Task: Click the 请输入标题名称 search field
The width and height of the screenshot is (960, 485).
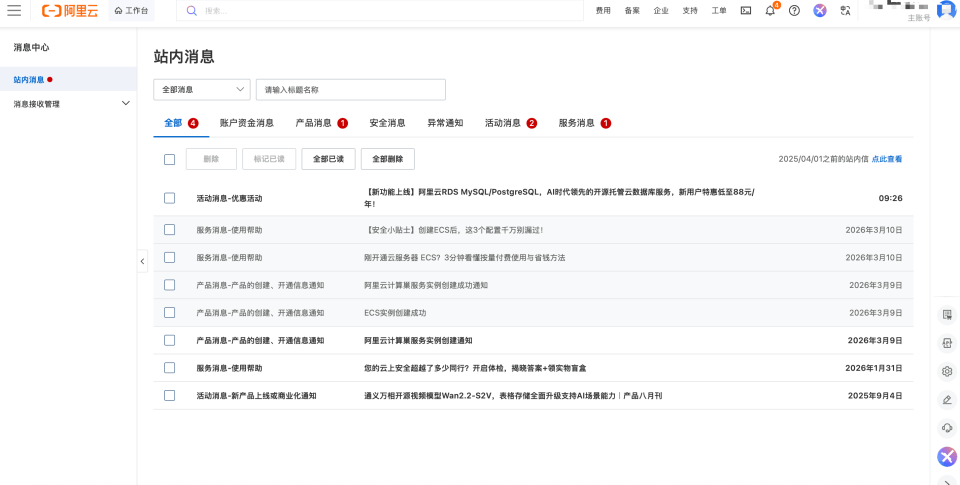Action: pyautogui.click(x=350, y=90)
